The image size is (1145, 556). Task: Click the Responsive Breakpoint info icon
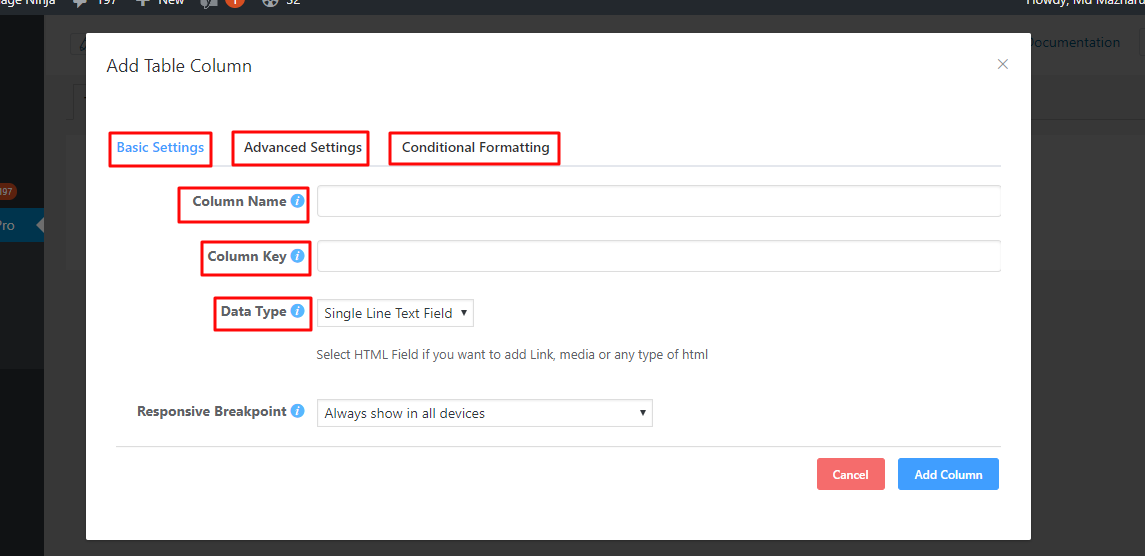click(297, 411)
